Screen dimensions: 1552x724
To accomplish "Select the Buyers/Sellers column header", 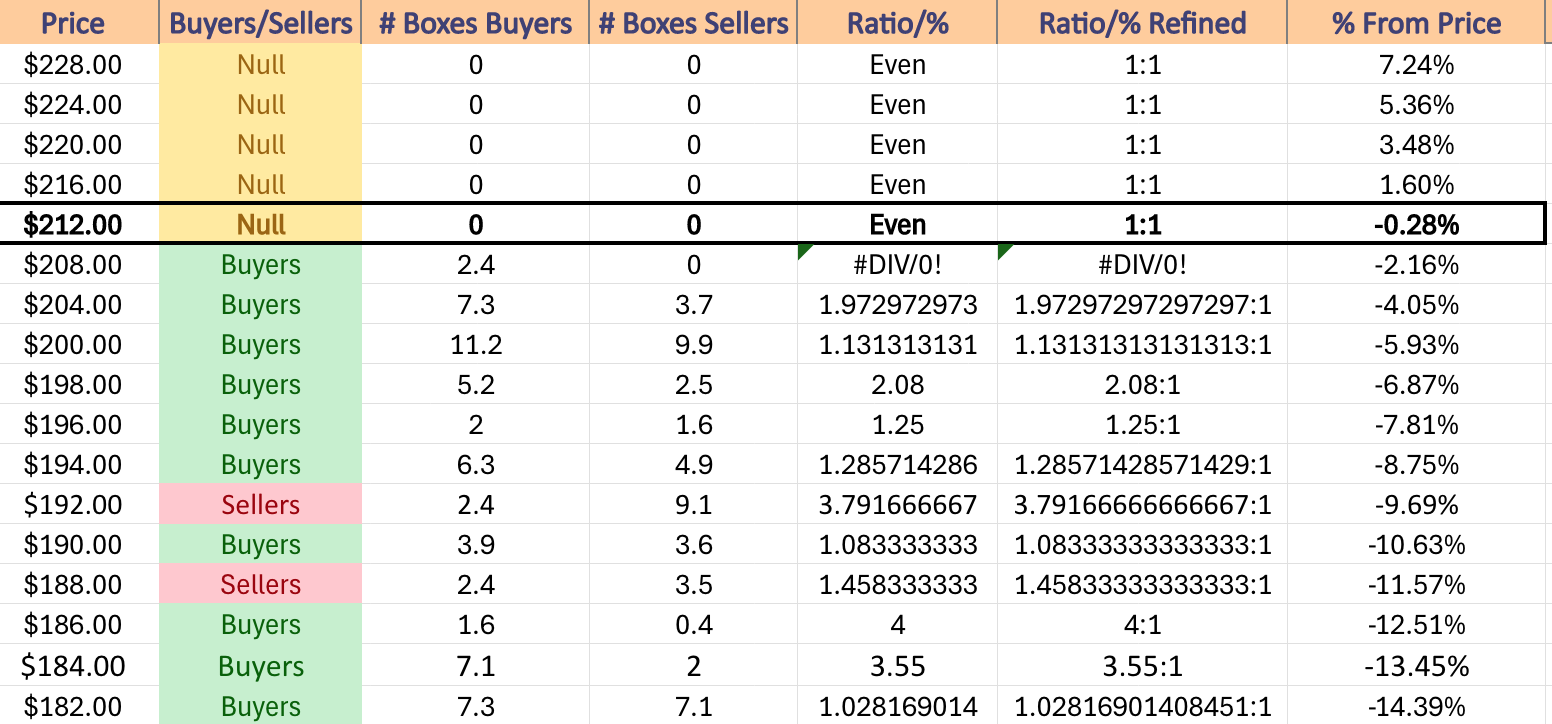I will tap(260, 22).
